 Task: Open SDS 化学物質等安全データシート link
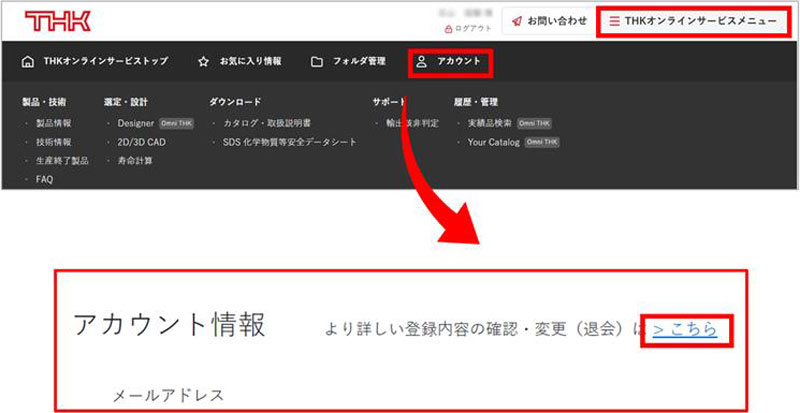pos(290,142)
